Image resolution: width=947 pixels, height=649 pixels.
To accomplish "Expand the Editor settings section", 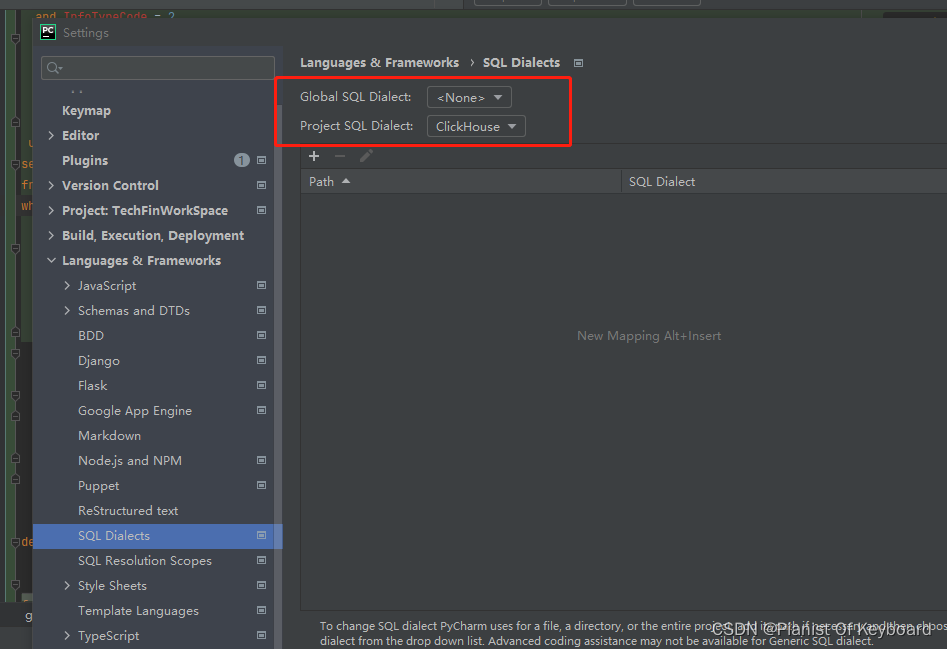I will coord(51,135).
